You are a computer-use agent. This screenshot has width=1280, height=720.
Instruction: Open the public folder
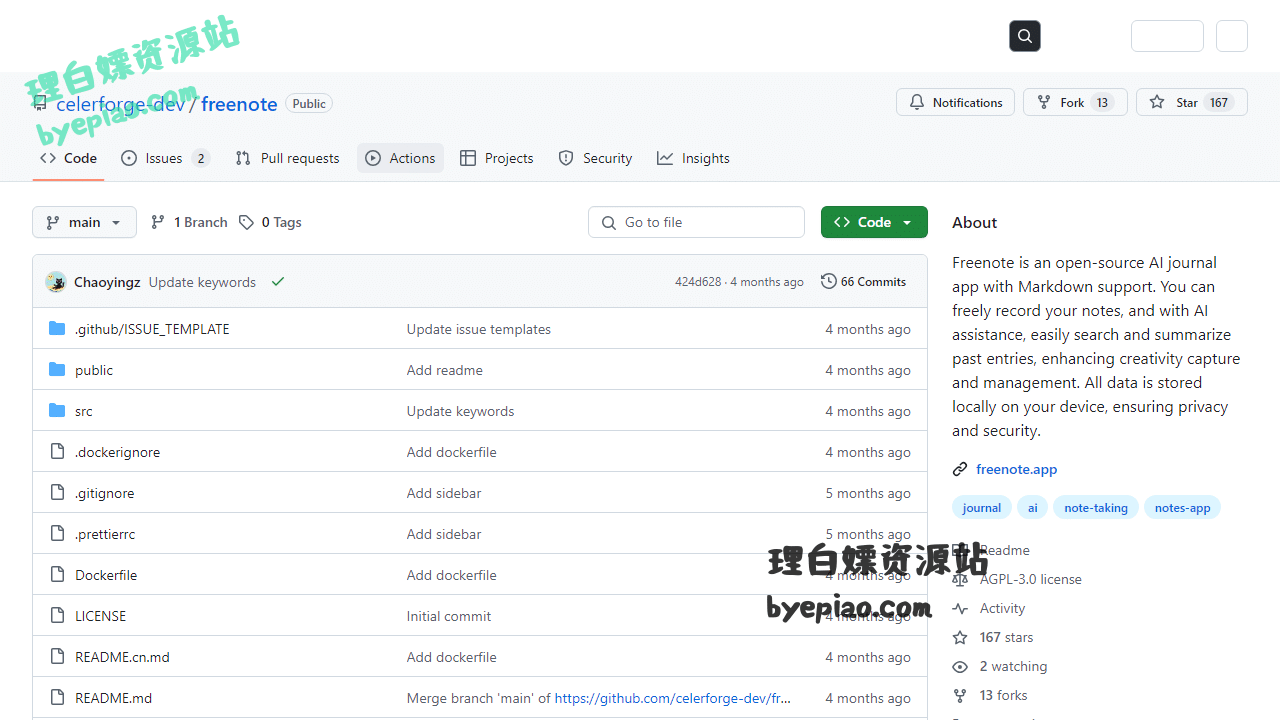pyautogui.click(x=94, y=370)
